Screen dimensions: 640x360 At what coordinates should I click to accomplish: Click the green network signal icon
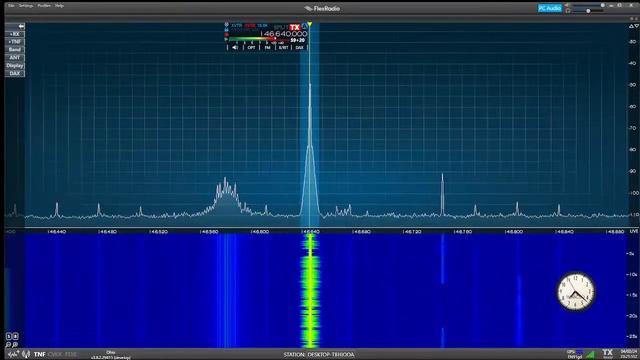(591, 355)
